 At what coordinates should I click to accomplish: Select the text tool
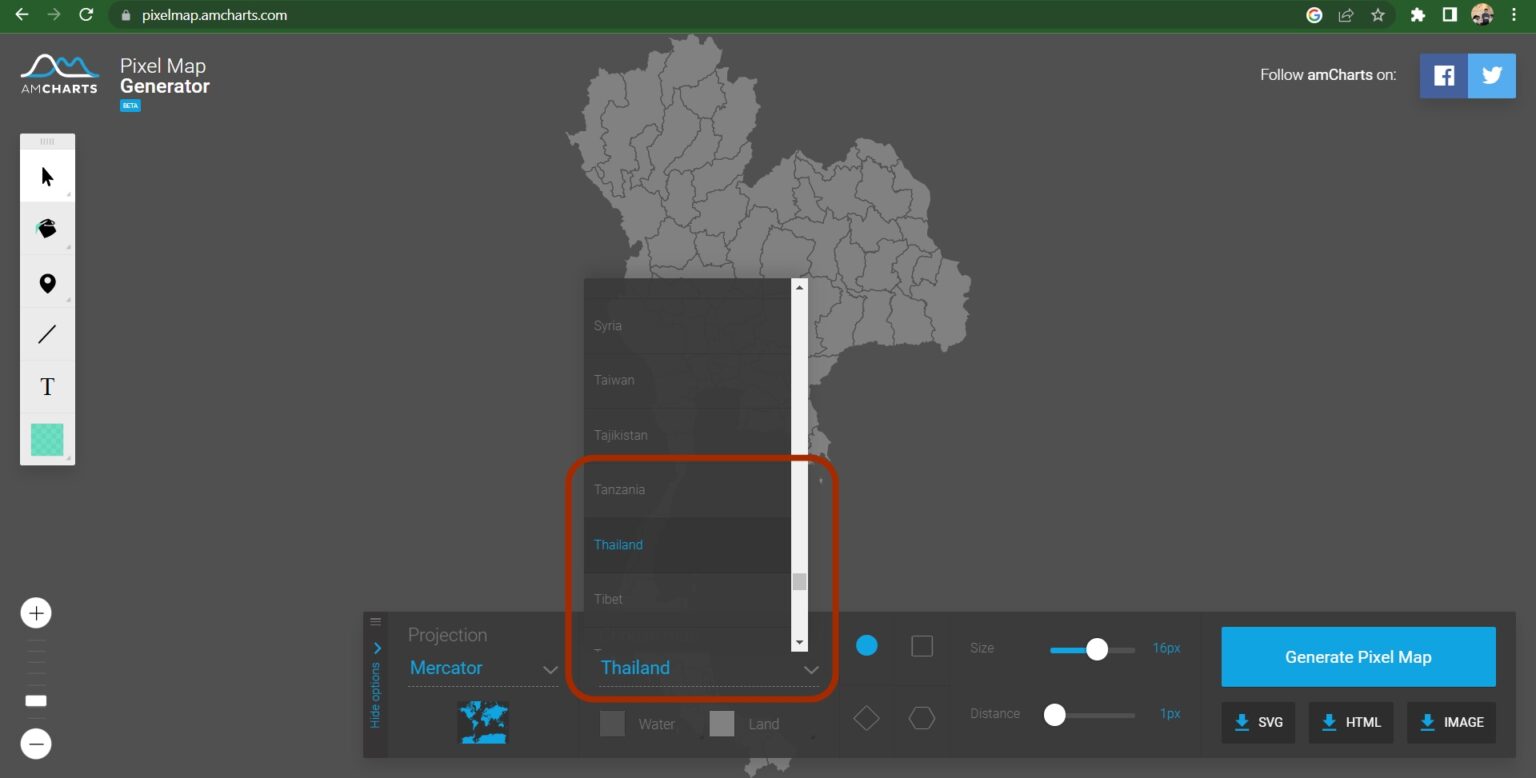tap(46, 387)
